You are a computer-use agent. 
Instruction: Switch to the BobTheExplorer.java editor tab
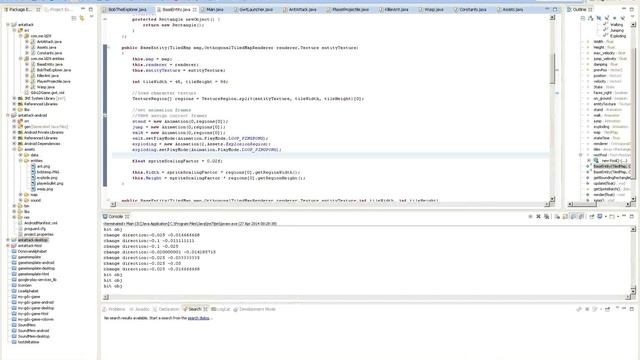[127, 9]
